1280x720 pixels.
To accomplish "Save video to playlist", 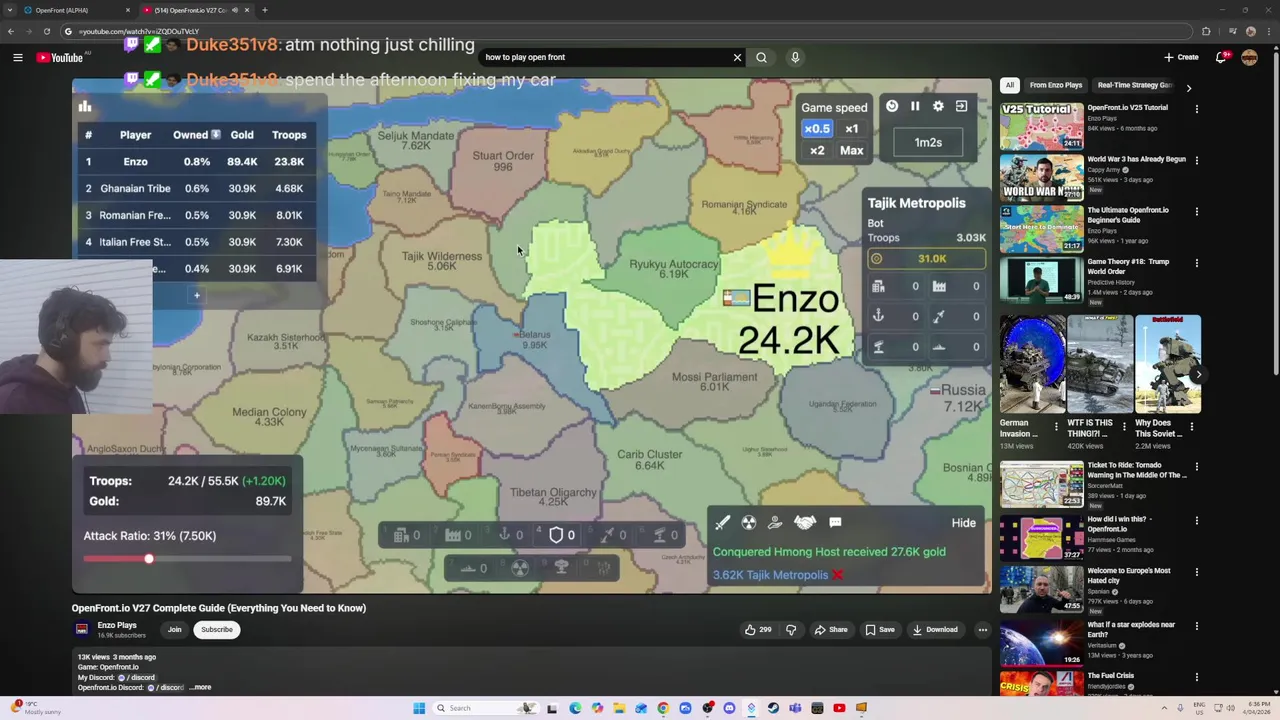I will (x=879, y=630).
